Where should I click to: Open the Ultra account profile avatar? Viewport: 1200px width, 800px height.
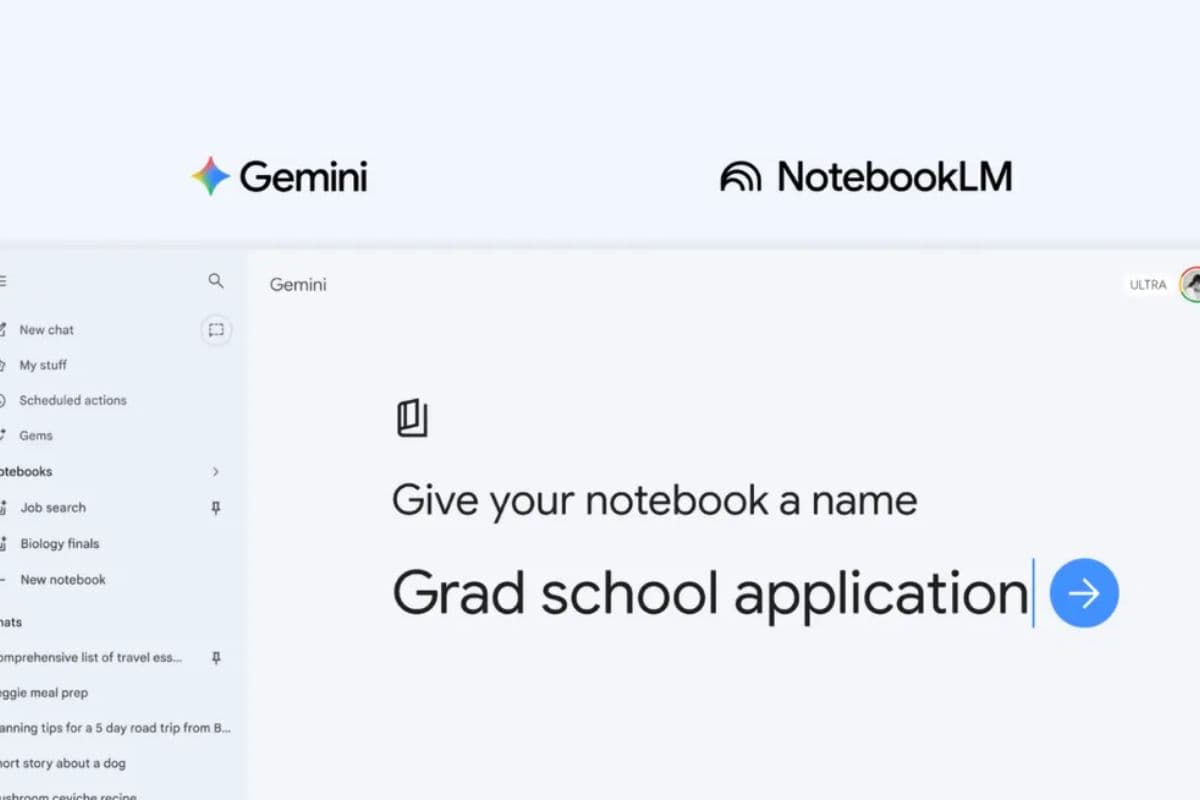pyautogui.click(x=1189, y=284)
